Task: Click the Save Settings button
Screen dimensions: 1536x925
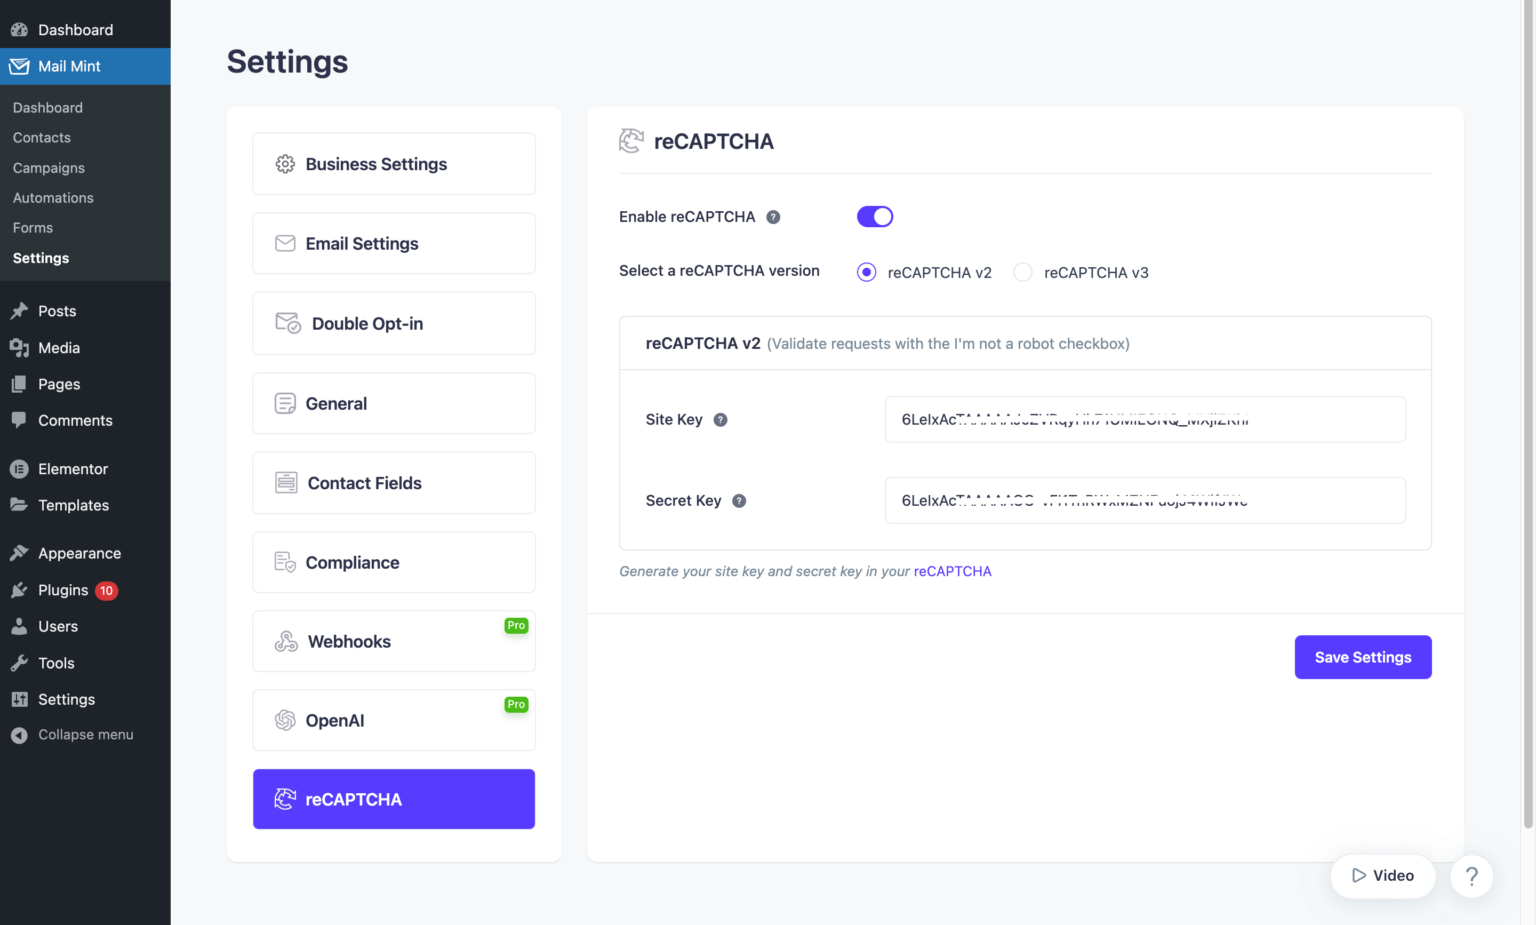Action: click(1362, 657)
